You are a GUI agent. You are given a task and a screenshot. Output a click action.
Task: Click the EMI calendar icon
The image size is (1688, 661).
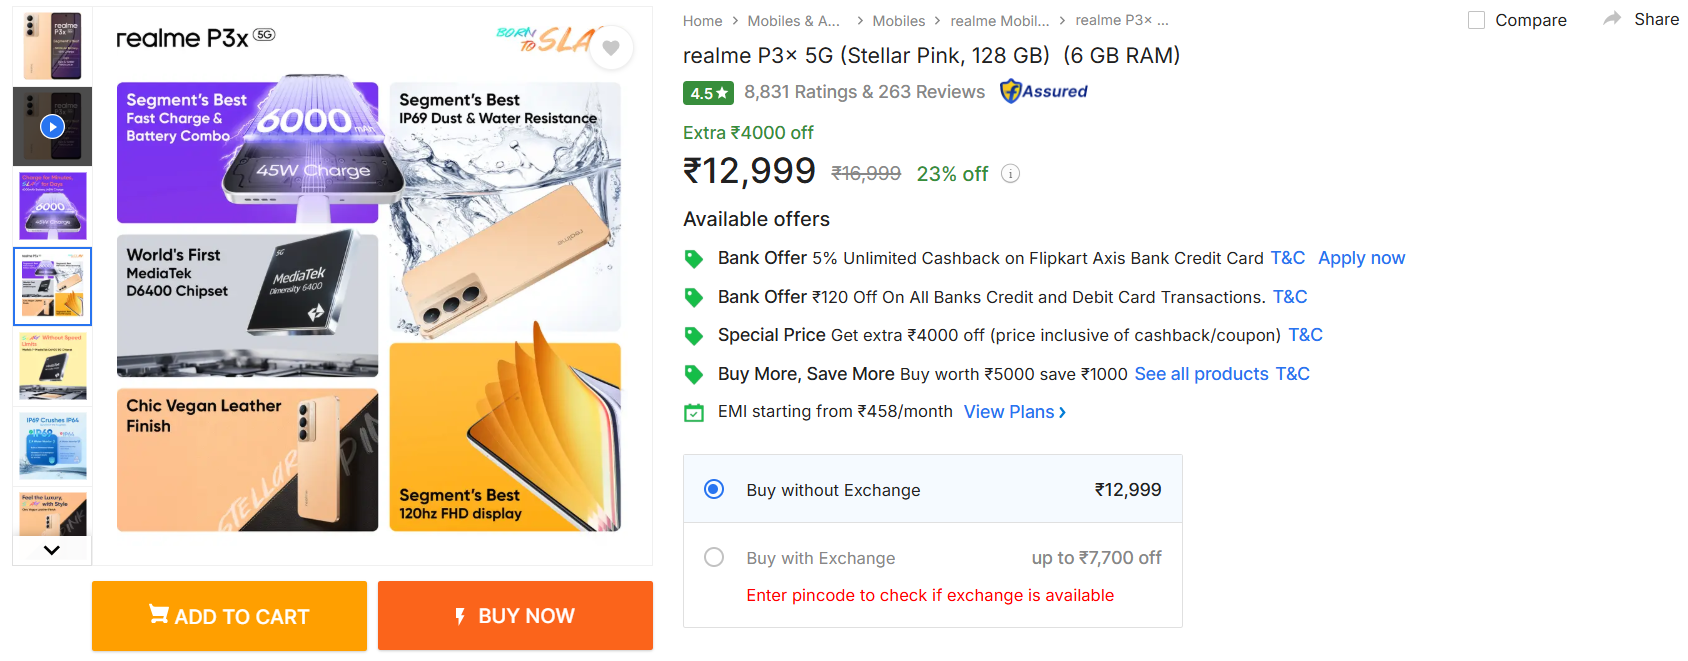click(693, 412)
